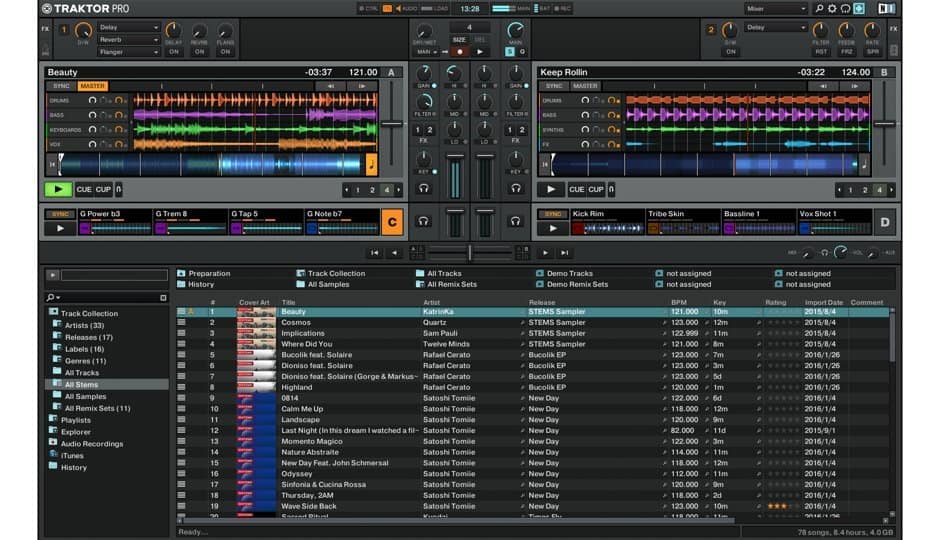Open the All Remix Sets favorite
940x540 pixels.
(x=447, y=284)
